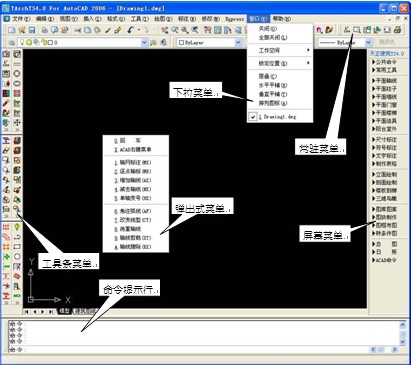This screenshot has height=365, width=411.
Task: Select 改变线型 (CT) in popup menu
Action: click(133, 220)
